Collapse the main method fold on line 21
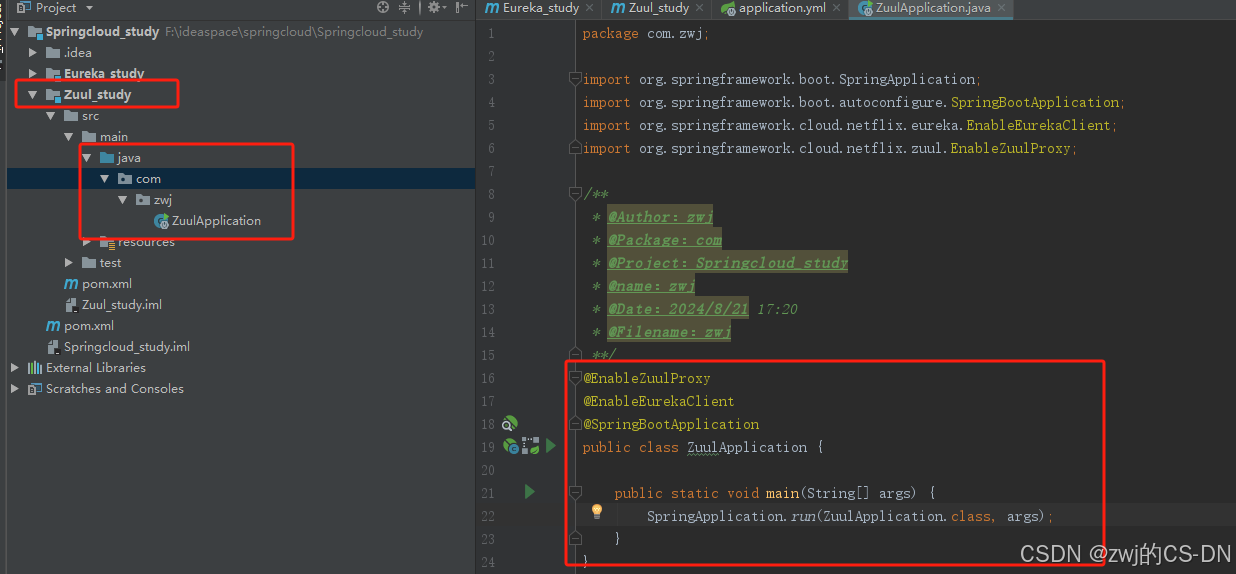 pyautogui.click(x=575, y=492)
